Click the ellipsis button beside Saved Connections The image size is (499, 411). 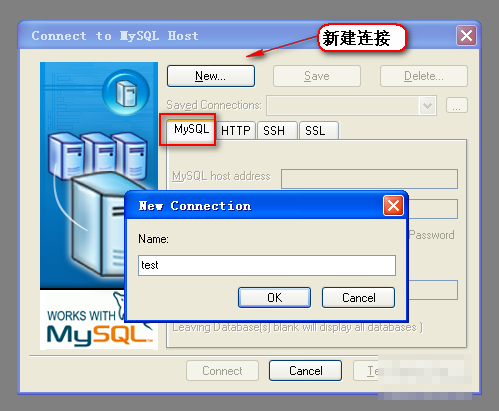click(x=457, y=105)
